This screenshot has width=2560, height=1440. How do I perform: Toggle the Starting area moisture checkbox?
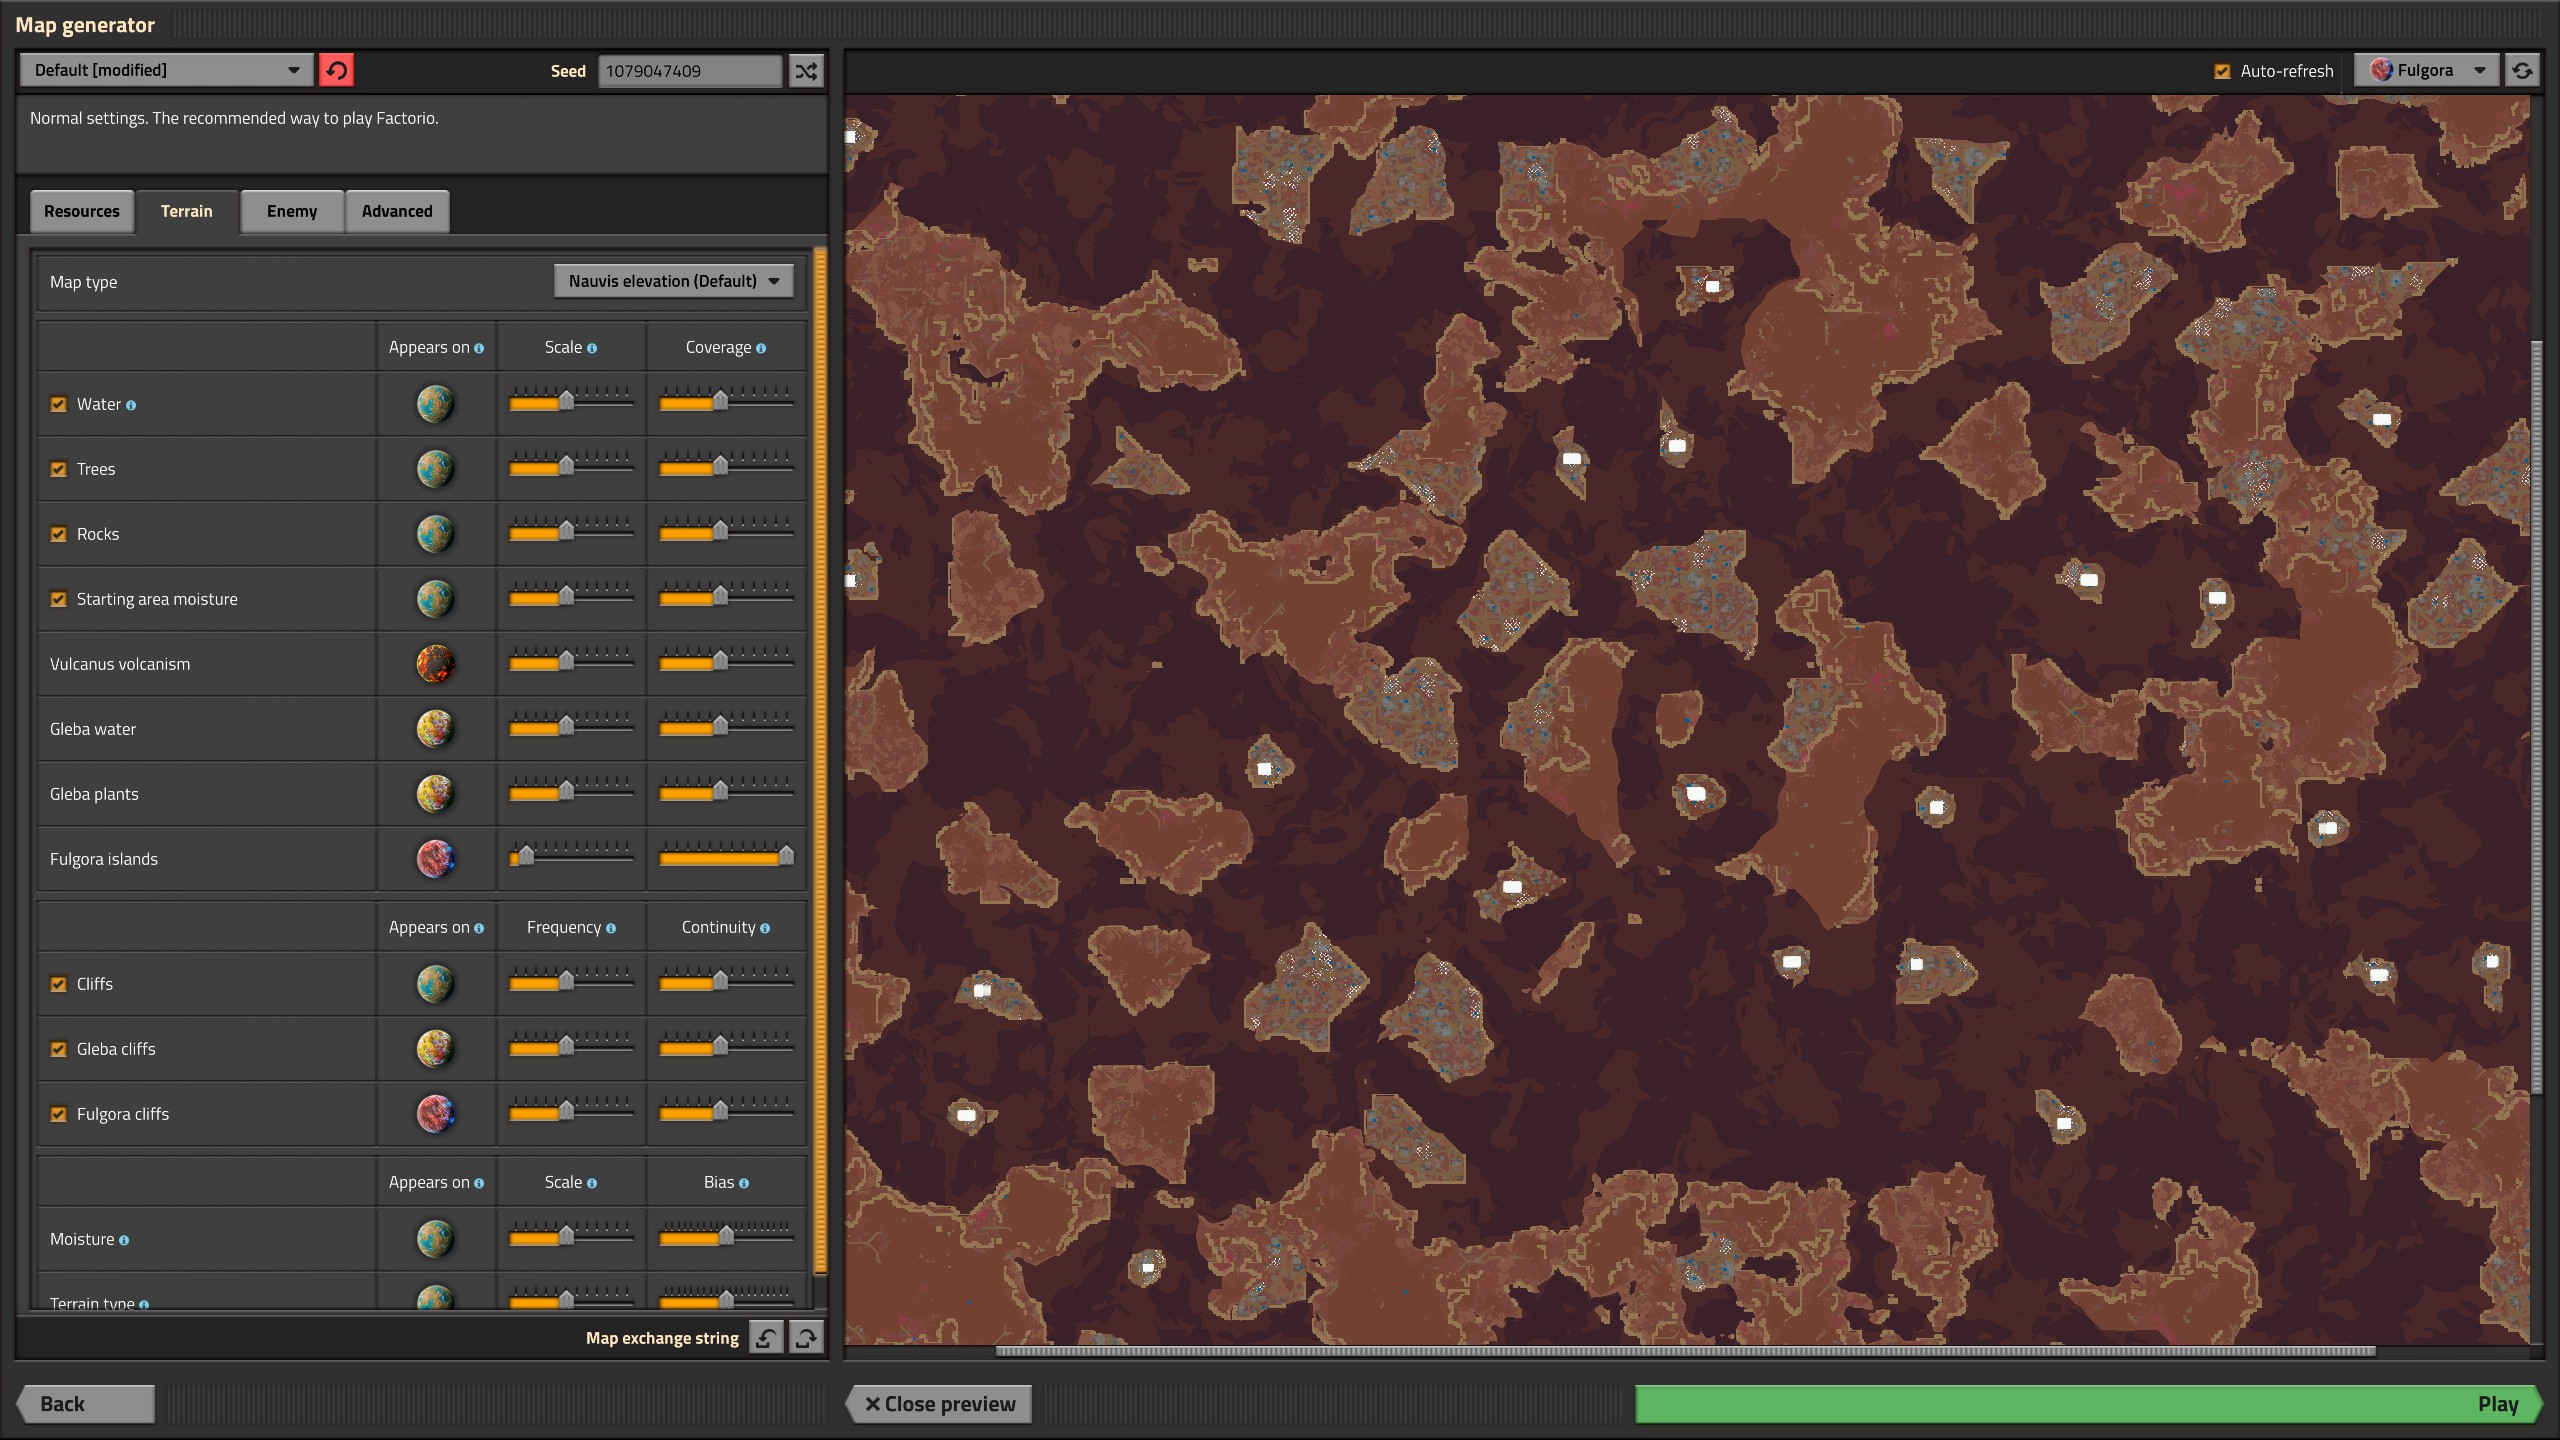tap(59, 599)
